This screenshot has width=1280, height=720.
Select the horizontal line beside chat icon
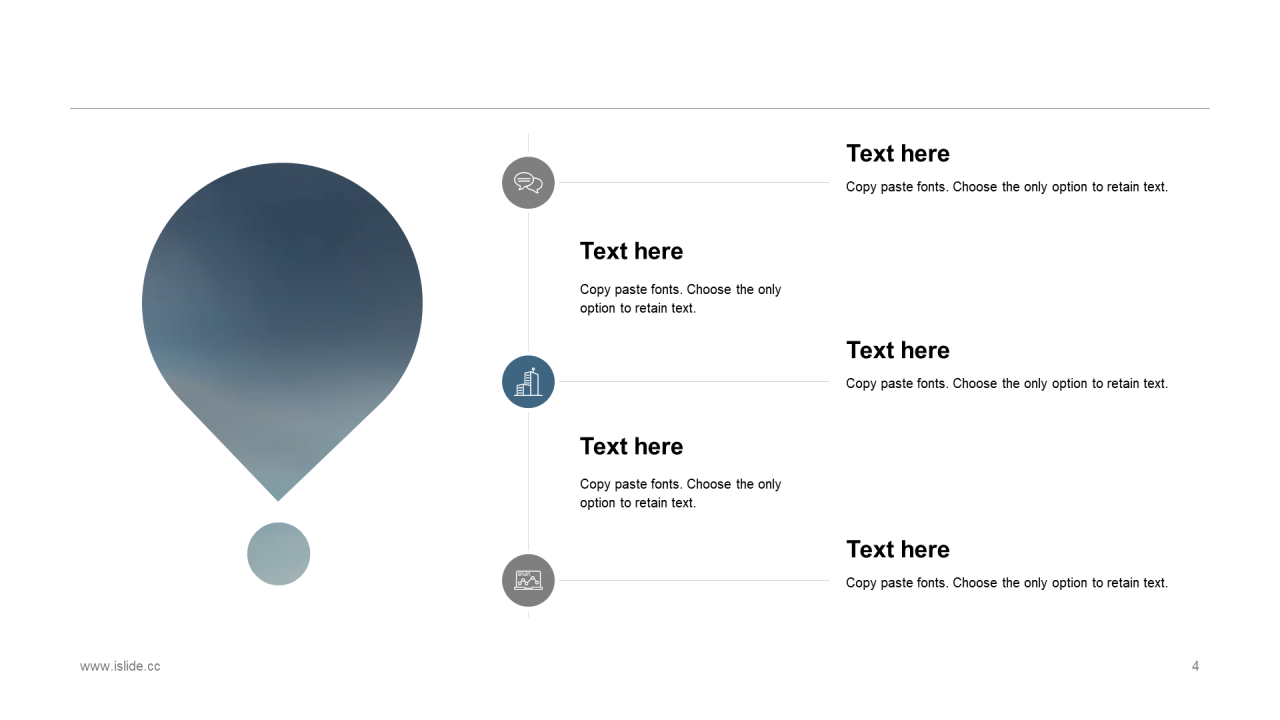click(x=694, y=183)
